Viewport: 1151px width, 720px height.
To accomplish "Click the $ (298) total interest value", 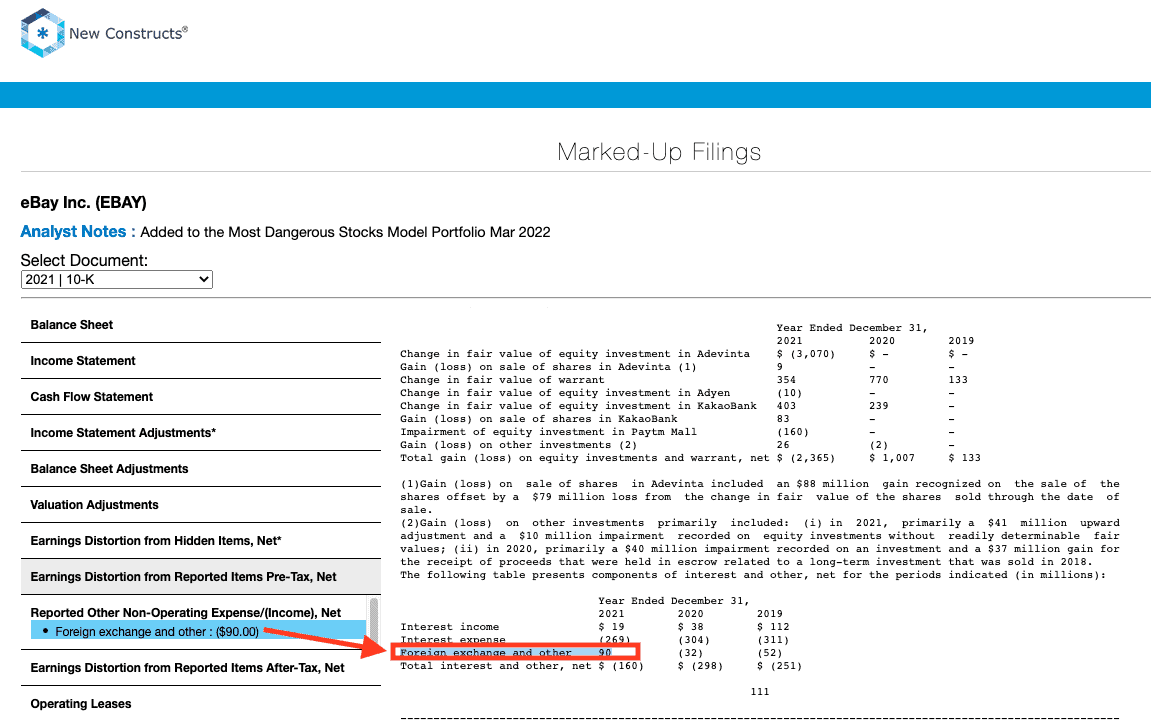I will [700, 666].
